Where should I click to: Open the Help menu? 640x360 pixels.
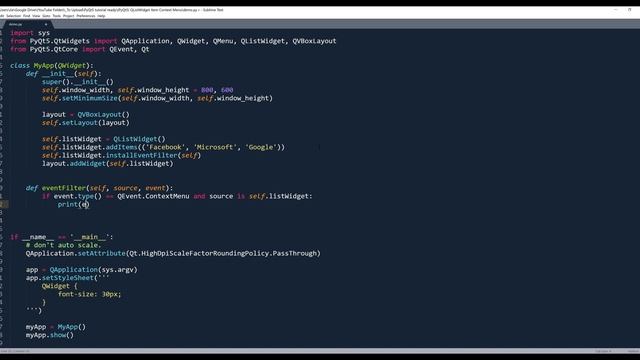(x=101, y=16)
